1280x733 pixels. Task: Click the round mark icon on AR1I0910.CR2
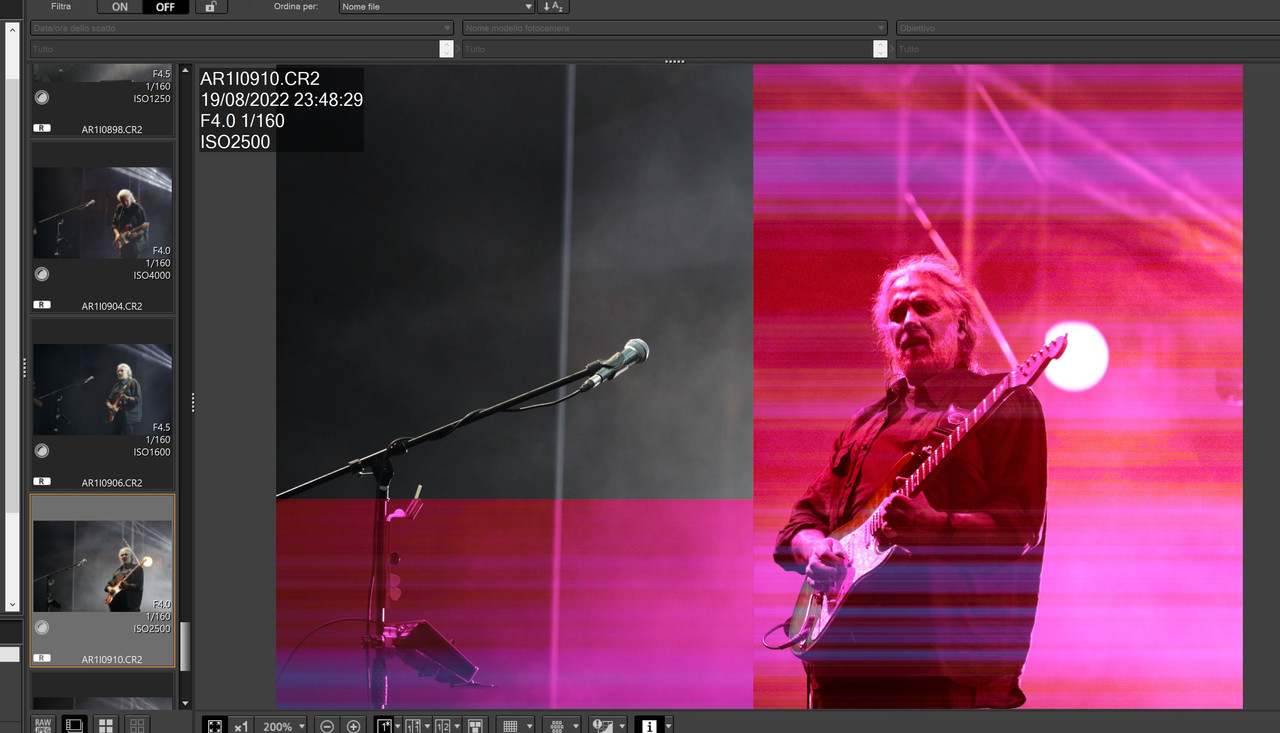click(42, 628)
